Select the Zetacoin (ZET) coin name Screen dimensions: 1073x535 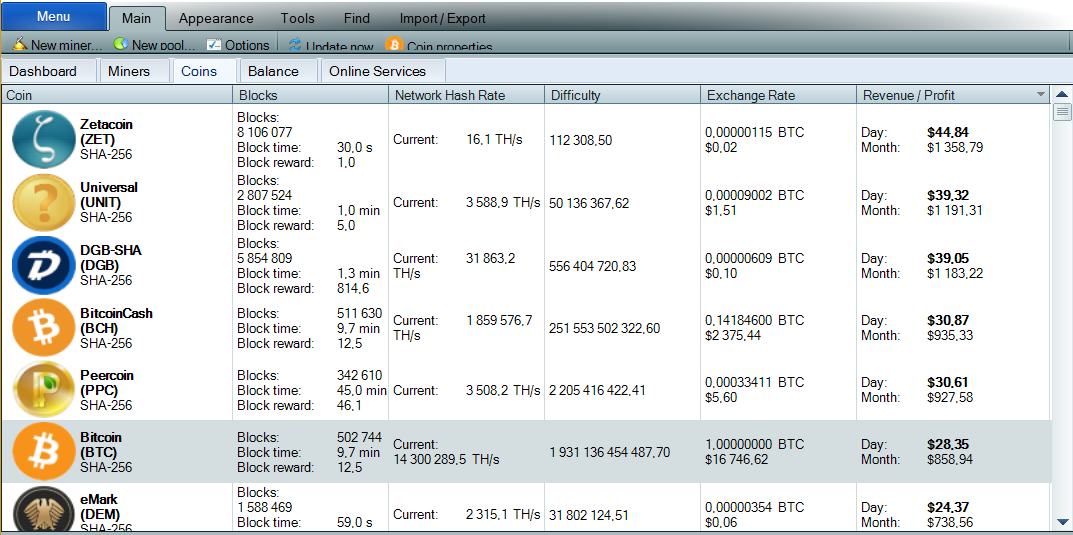pos(106,132)
